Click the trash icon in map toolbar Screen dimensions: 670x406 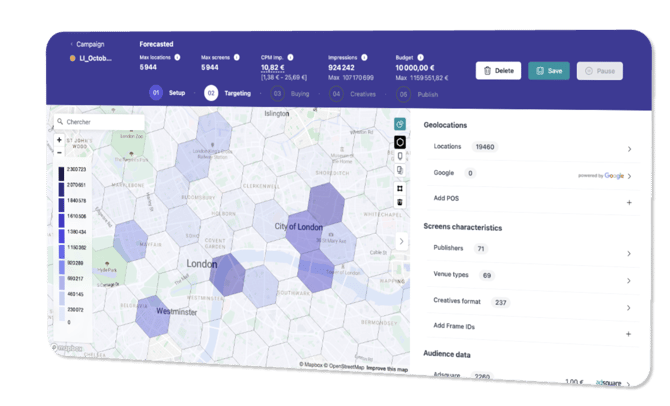[400, 202]
